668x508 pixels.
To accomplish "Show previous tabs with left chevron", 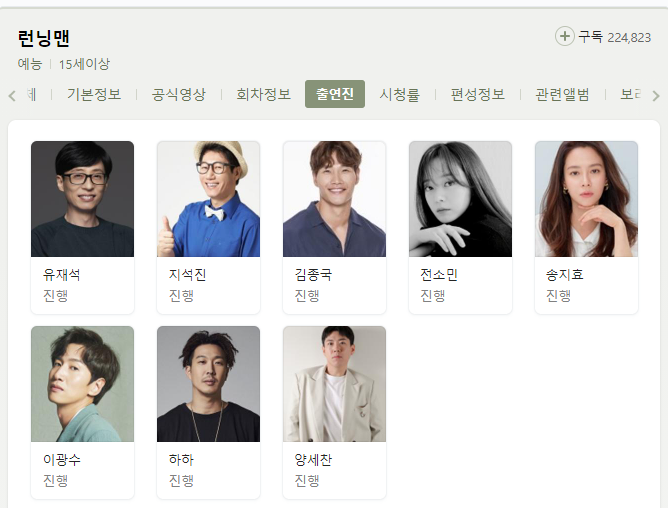I will pos(12,95).
